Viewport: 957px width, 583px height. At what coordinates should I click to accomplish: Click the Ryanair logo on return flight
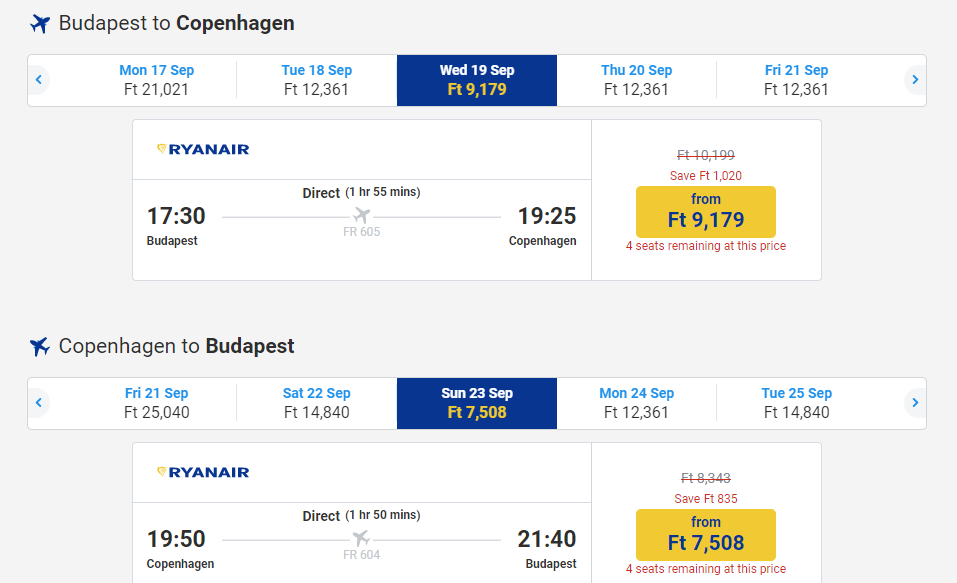203,472
